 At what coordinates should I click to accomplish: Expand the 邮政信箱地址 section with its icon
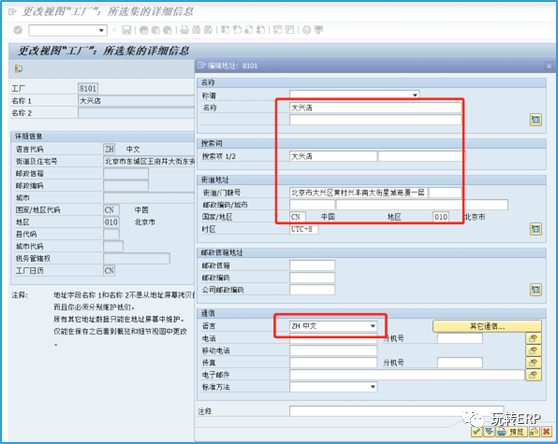pos(536,290)
